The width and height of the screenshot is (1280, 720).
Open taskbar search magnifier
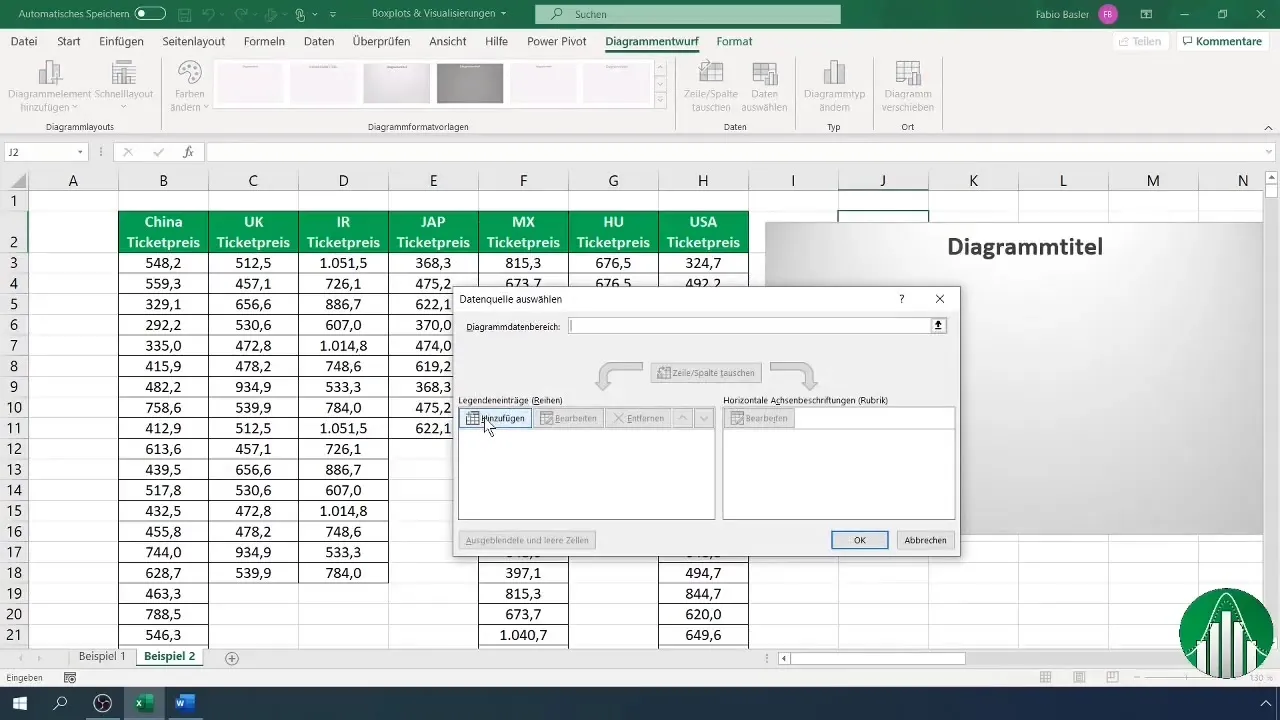(60, 703)
